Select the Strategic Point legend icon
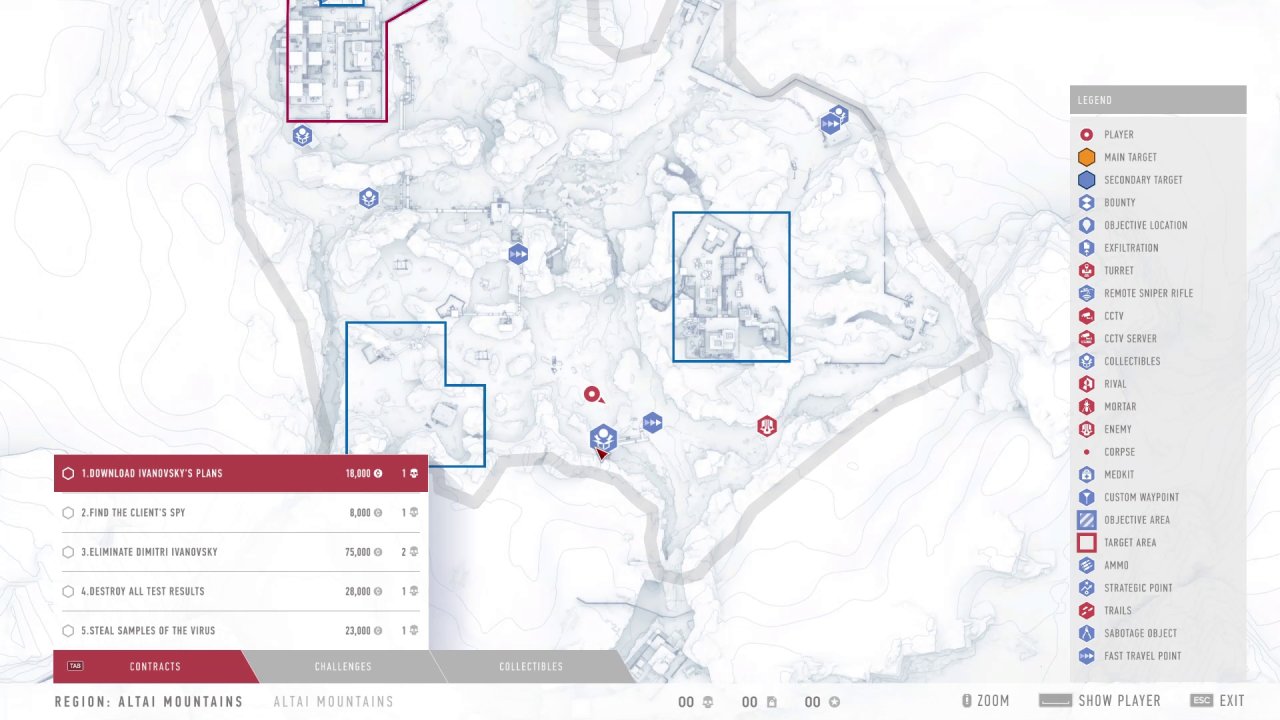This screenshot has width=1280, height=720. click(1087, 588)
